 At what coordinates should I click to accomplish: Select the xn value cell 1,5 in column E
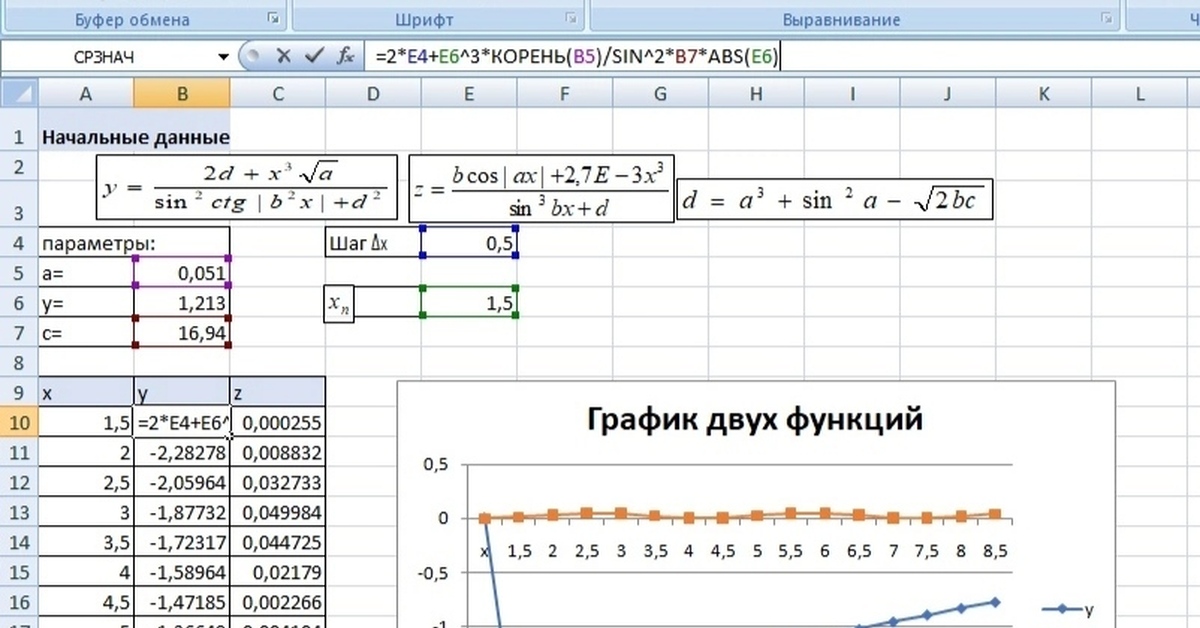point(469,303)
